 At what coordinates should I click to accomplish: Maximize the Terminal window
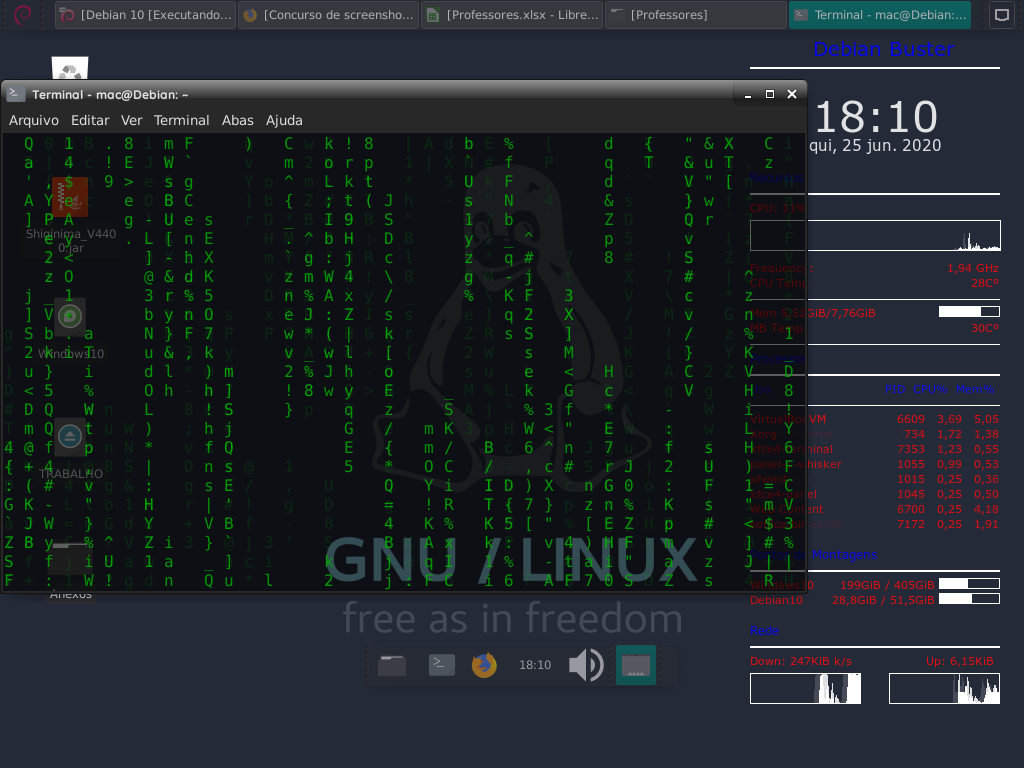coord(770,95)
